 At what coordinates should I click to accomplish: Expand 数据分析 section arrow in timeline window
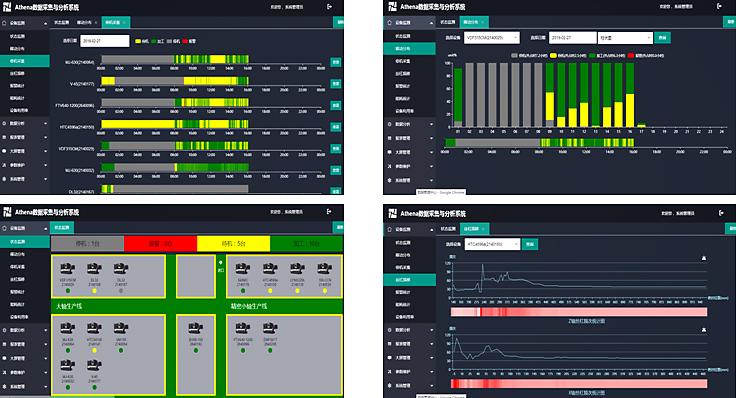click(46, 123)
